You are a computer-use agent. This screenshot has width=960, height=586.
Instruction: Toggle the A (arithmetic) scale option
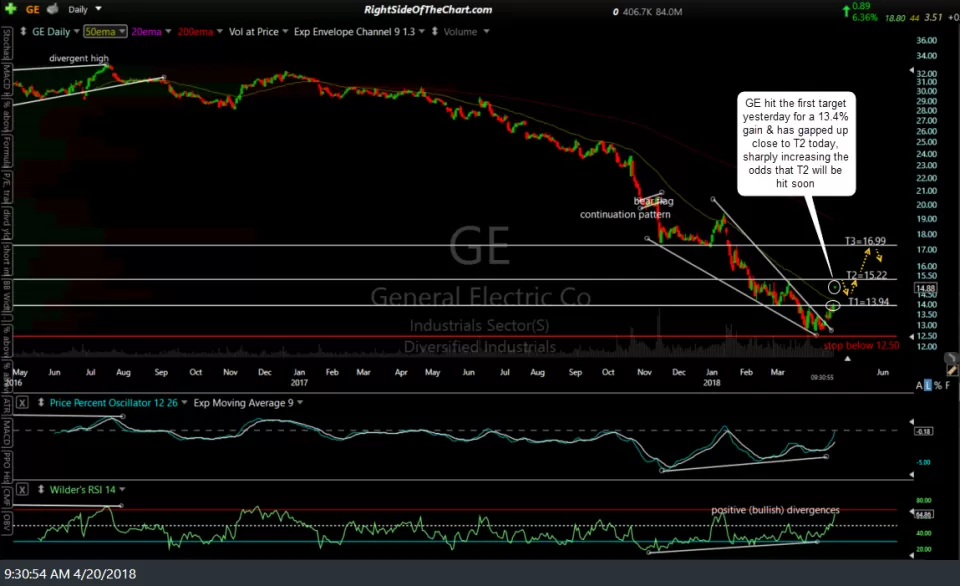pos(919,385)
